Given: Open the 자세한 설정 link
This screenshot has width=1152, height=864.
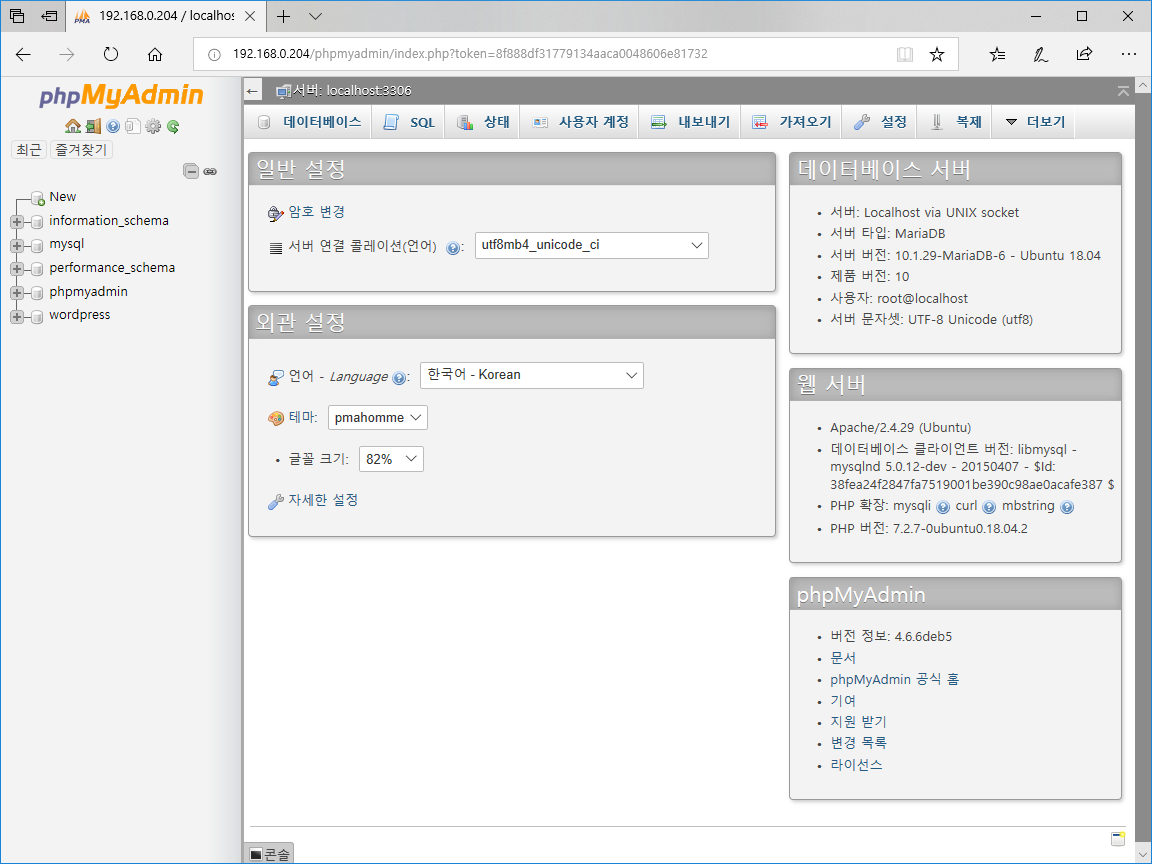Looking at the screenshot, I should [323, 500].
